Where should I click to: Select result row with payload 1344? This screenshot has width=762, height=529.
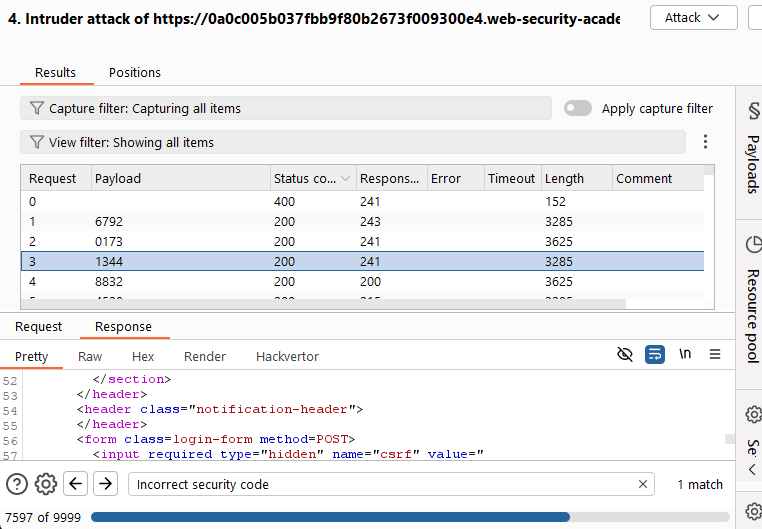click(x=363, y=261)
